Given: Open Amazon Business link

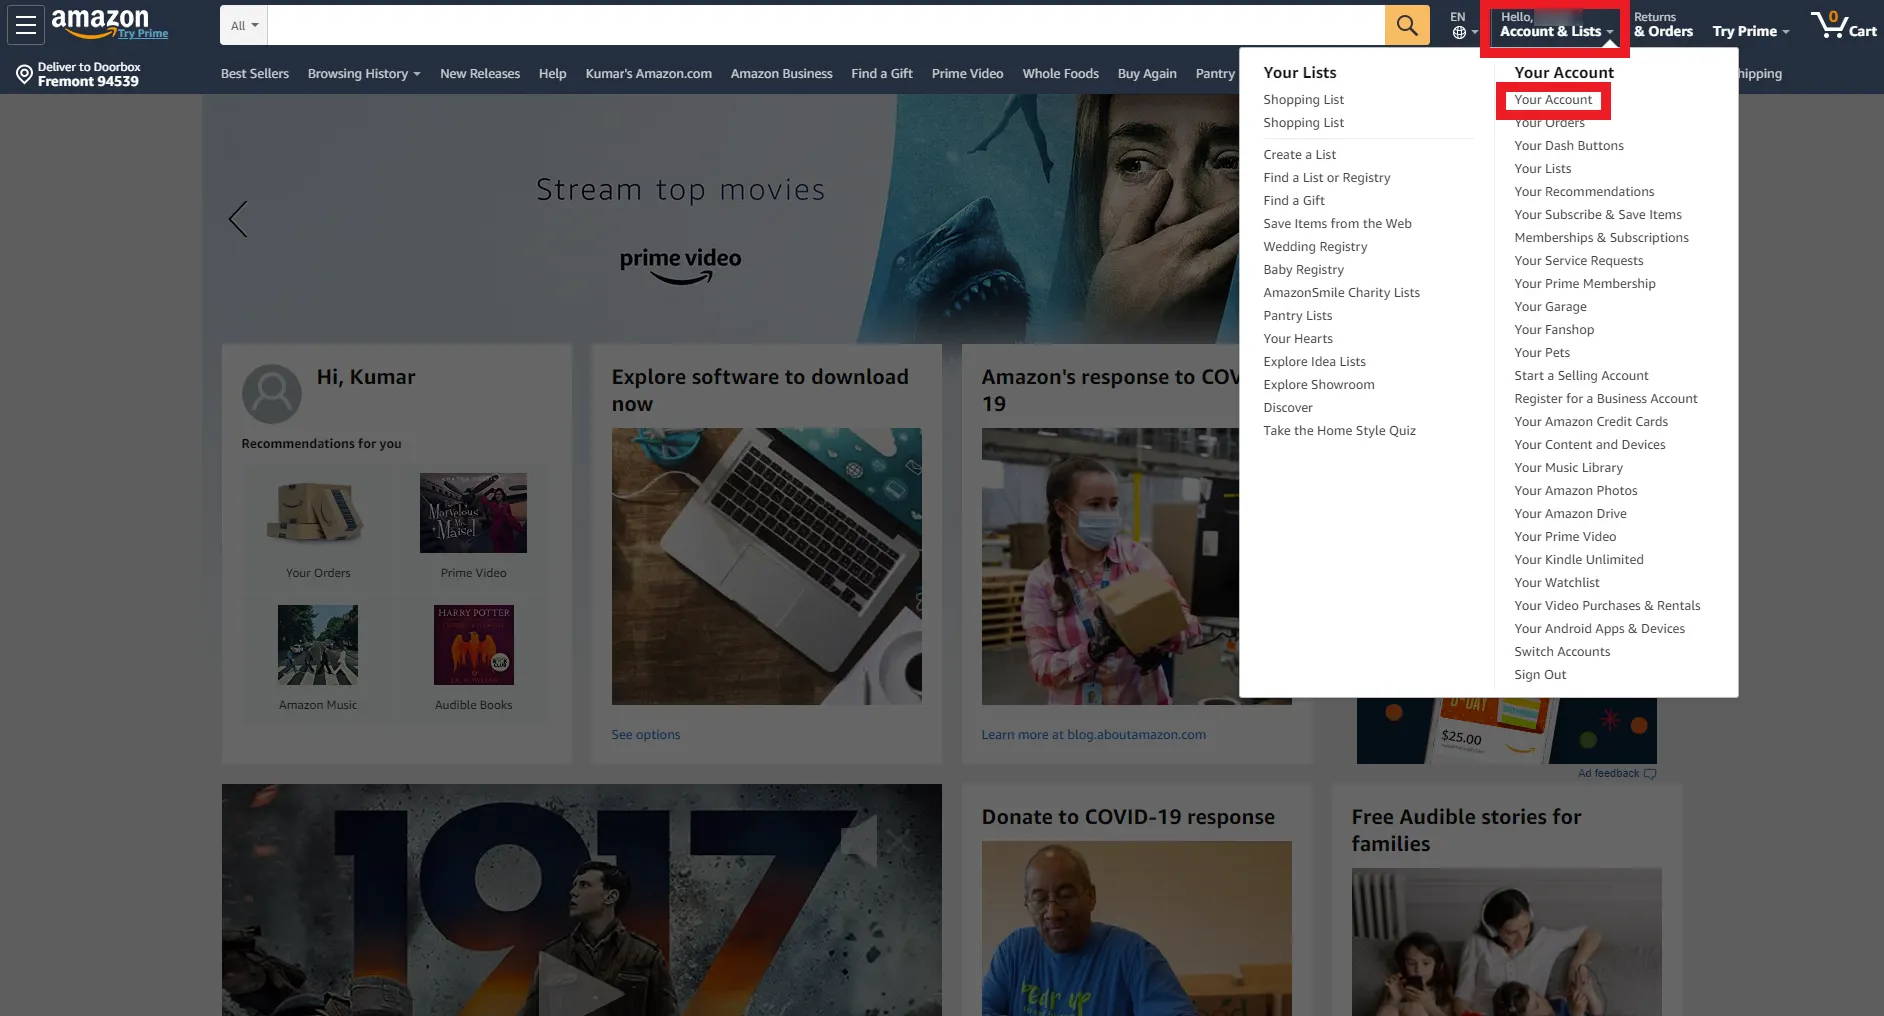Looking at the screenshot, I should (x=781, y=73).
